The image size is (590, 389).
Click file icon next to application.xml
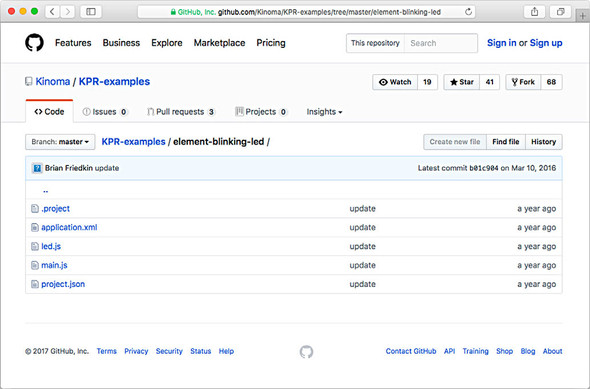pyautogui.click(x=35, y=227)
